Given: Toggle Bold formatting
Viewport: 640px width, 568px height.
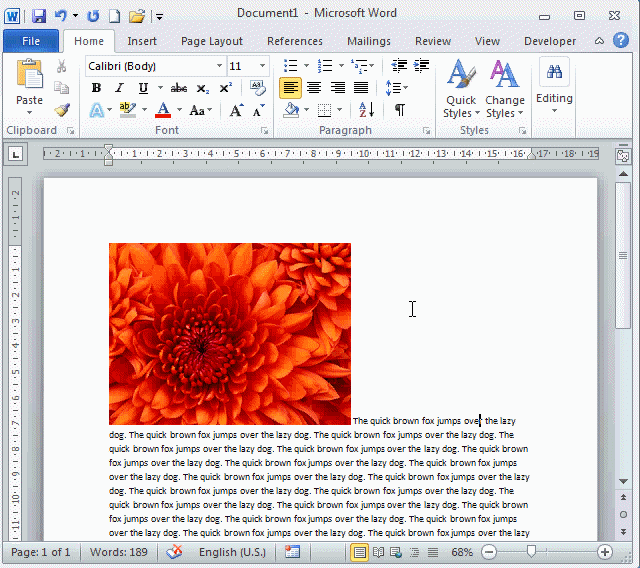Looking at the screenshot, I should (97, 88).
